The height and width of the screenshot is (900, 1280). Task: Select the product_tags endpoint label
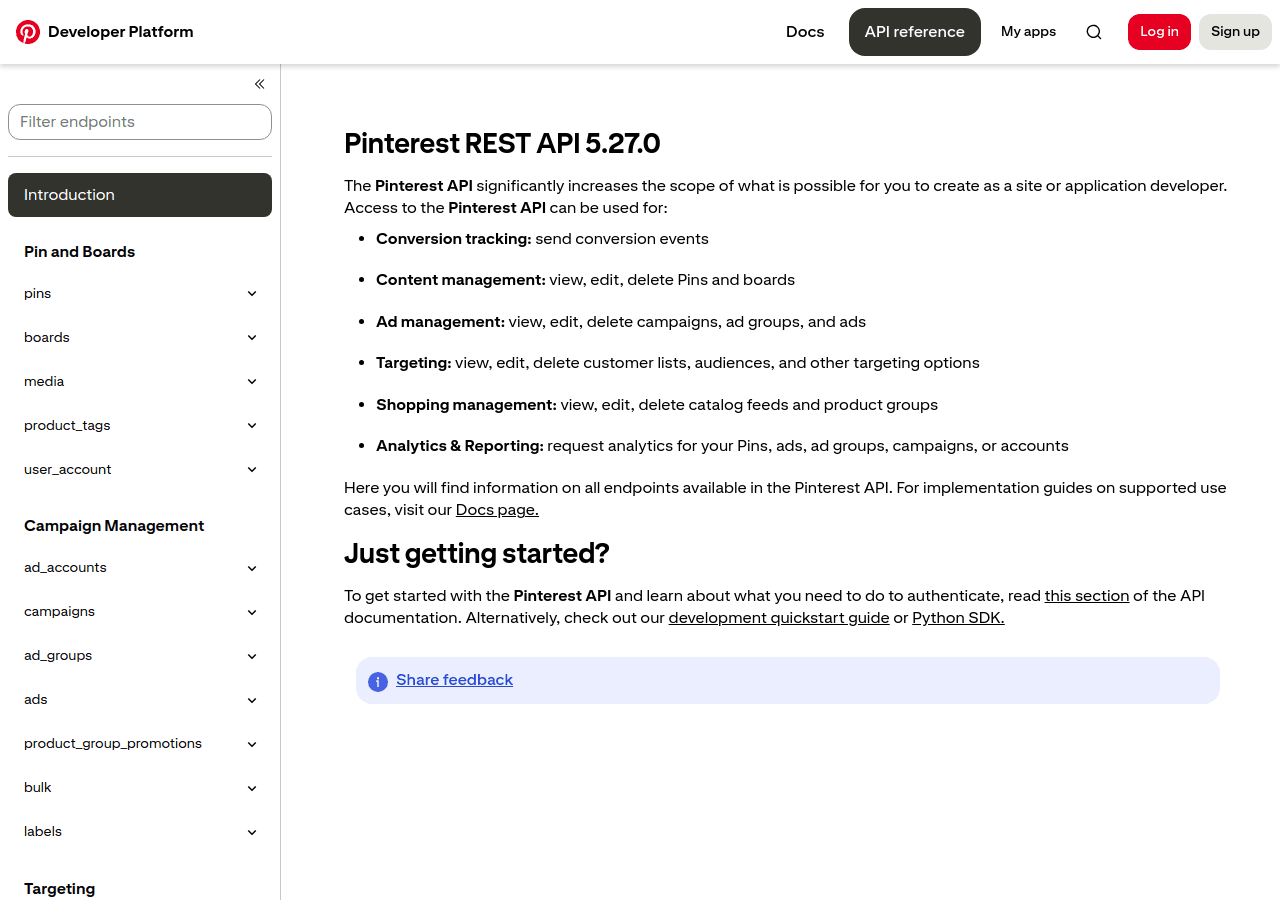[67, 426]
